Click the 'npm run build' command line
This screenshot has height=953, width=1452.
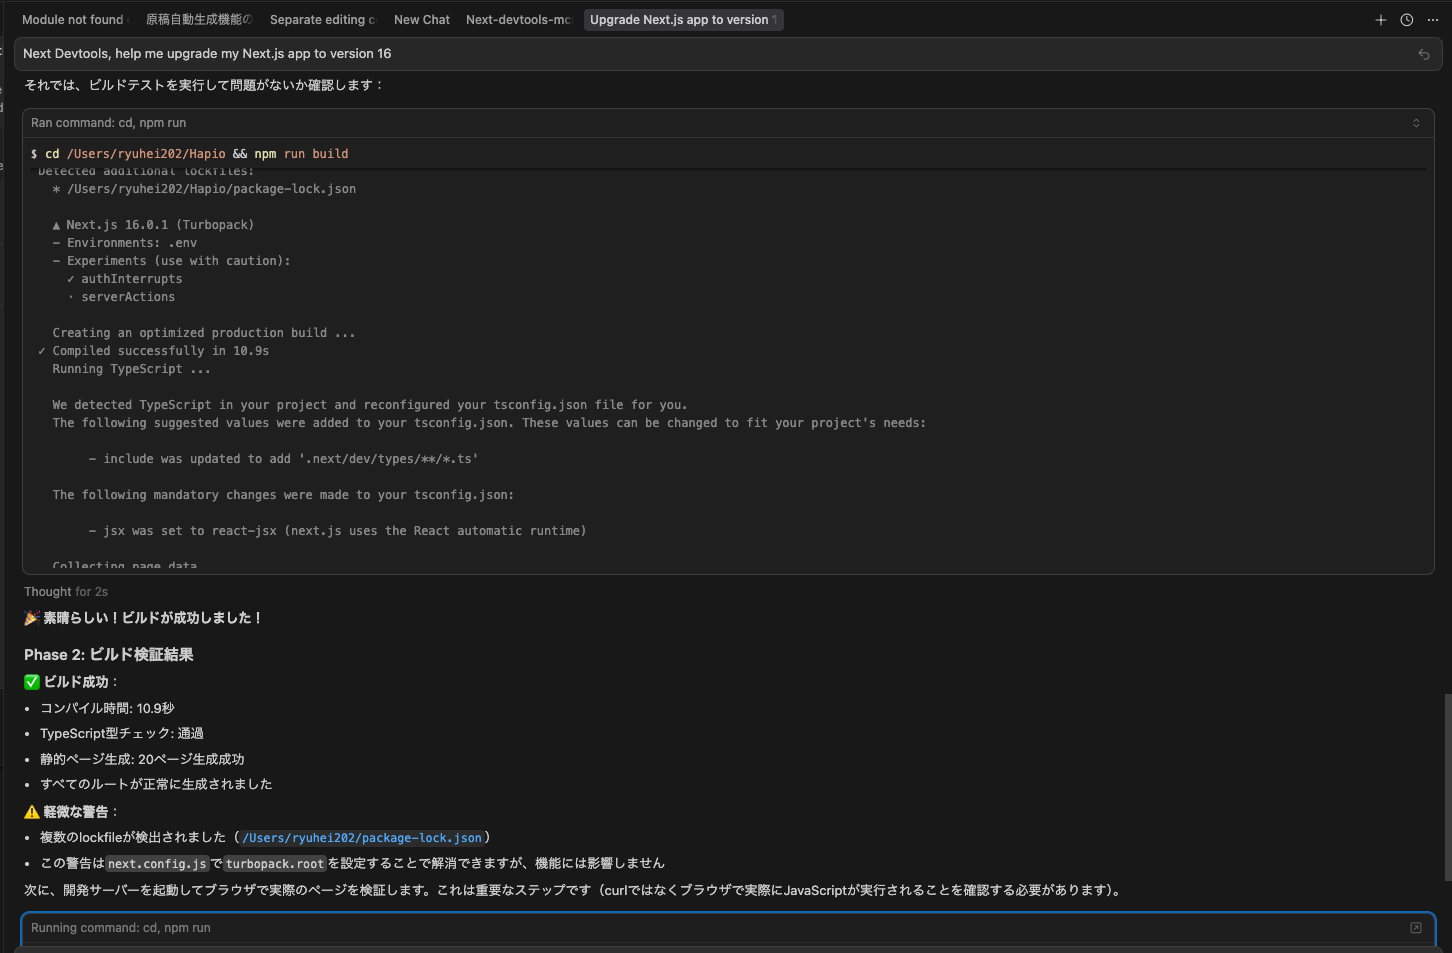point(190,154)
